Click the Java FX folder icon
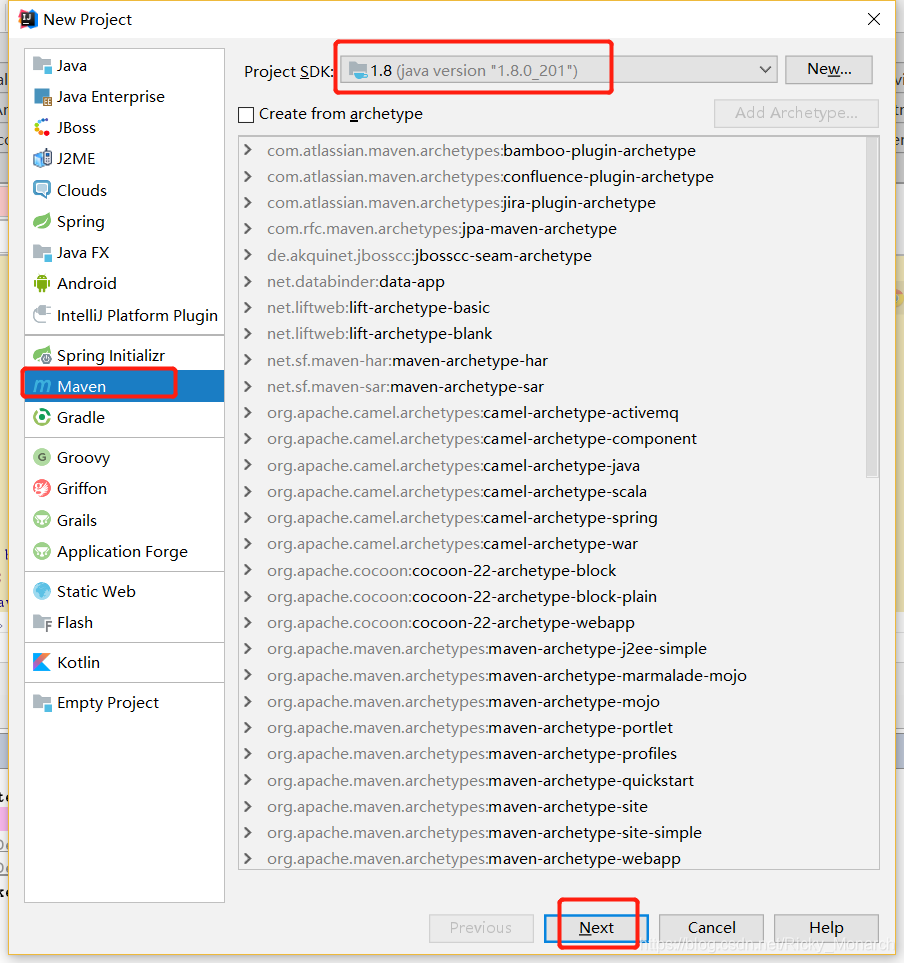The width and height of the screenshot is (904, 963). (42, 252)
